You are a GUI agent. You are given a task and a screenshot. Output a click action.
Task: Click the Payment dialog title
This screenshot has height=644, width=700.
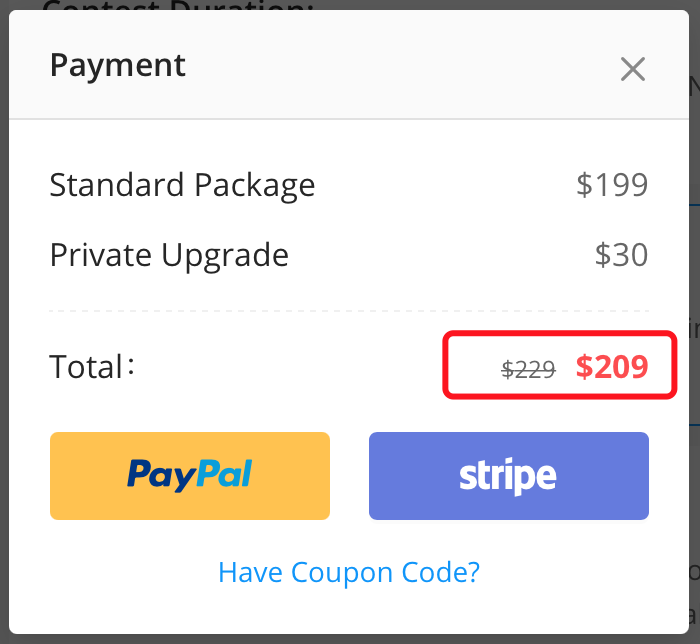[x=118, y=66]
